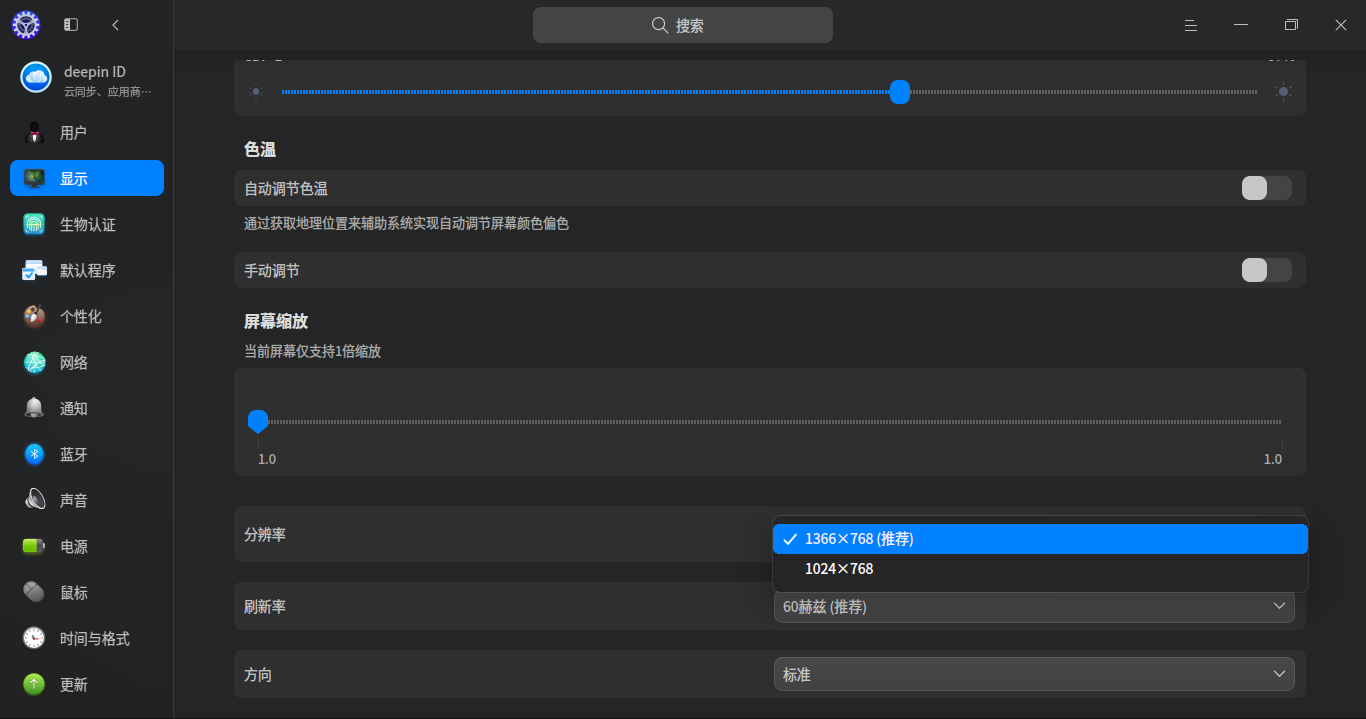Screen dimensions: 1366x719
Task: Toggle the sidebar panel icon
Action: point(71,25)
